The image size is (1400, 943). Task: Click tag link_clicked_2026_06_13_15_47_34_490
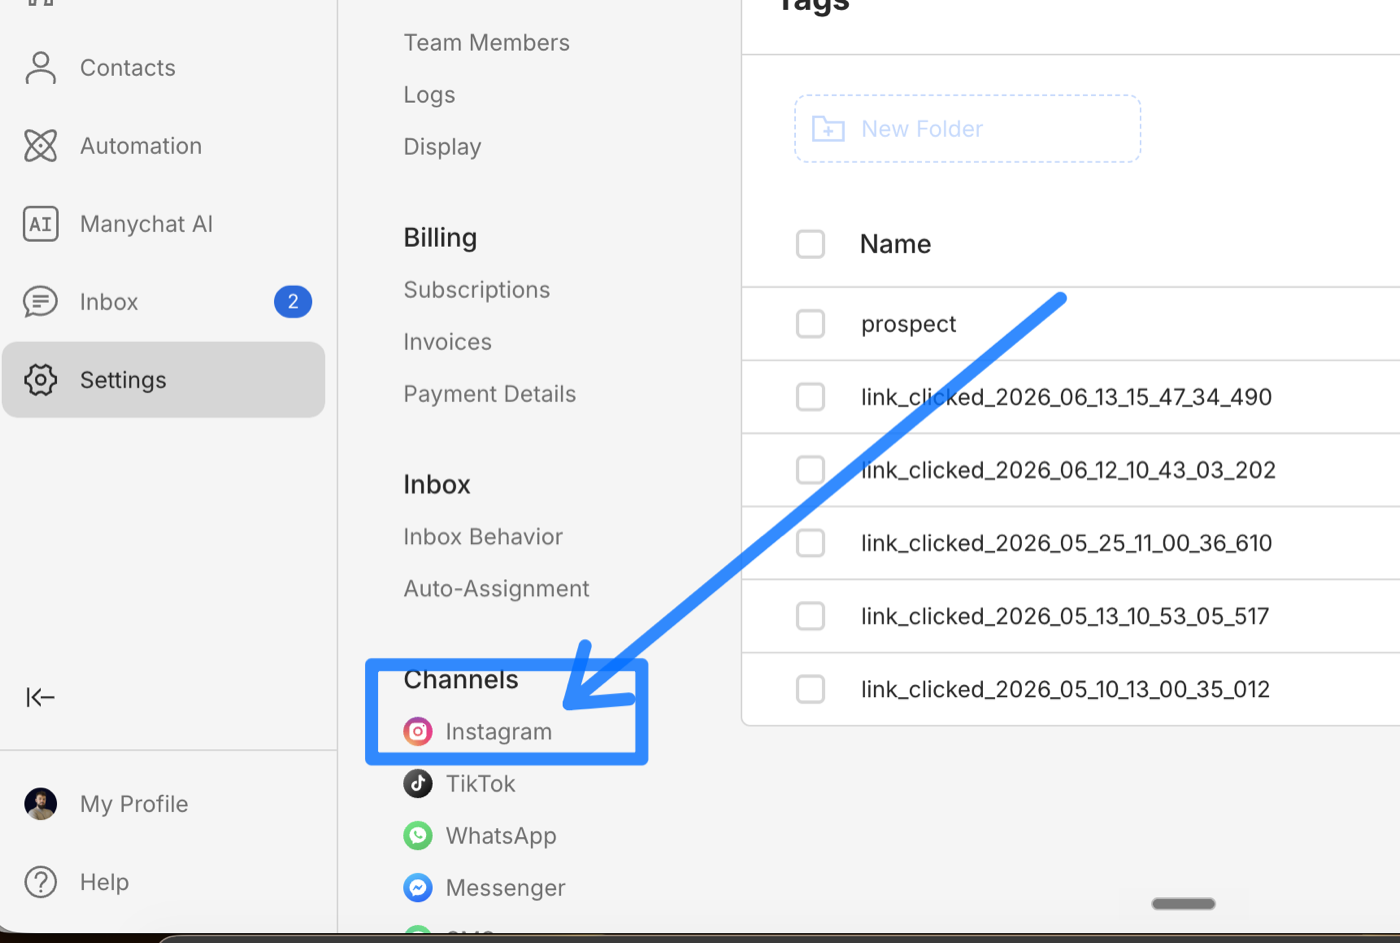(1066, 397)
